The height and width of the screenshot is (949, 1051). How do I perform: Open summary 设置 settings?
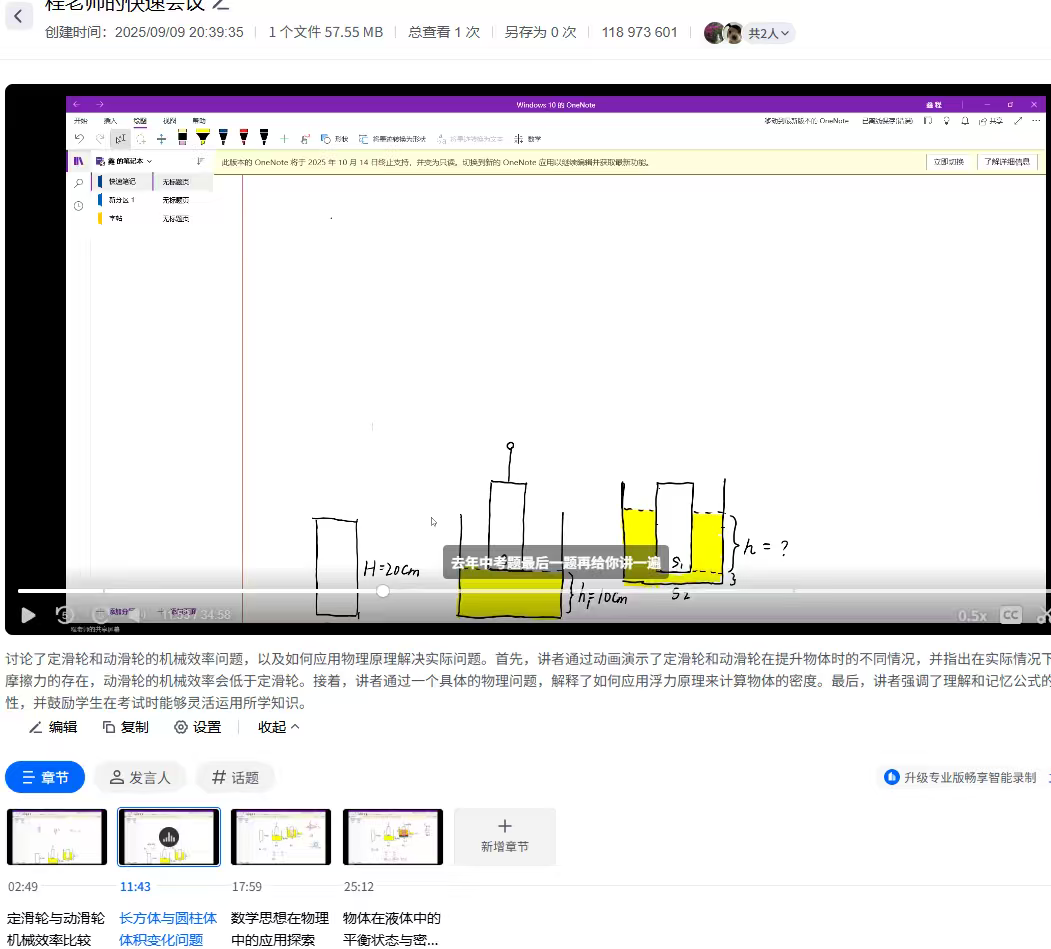(198, 727)
